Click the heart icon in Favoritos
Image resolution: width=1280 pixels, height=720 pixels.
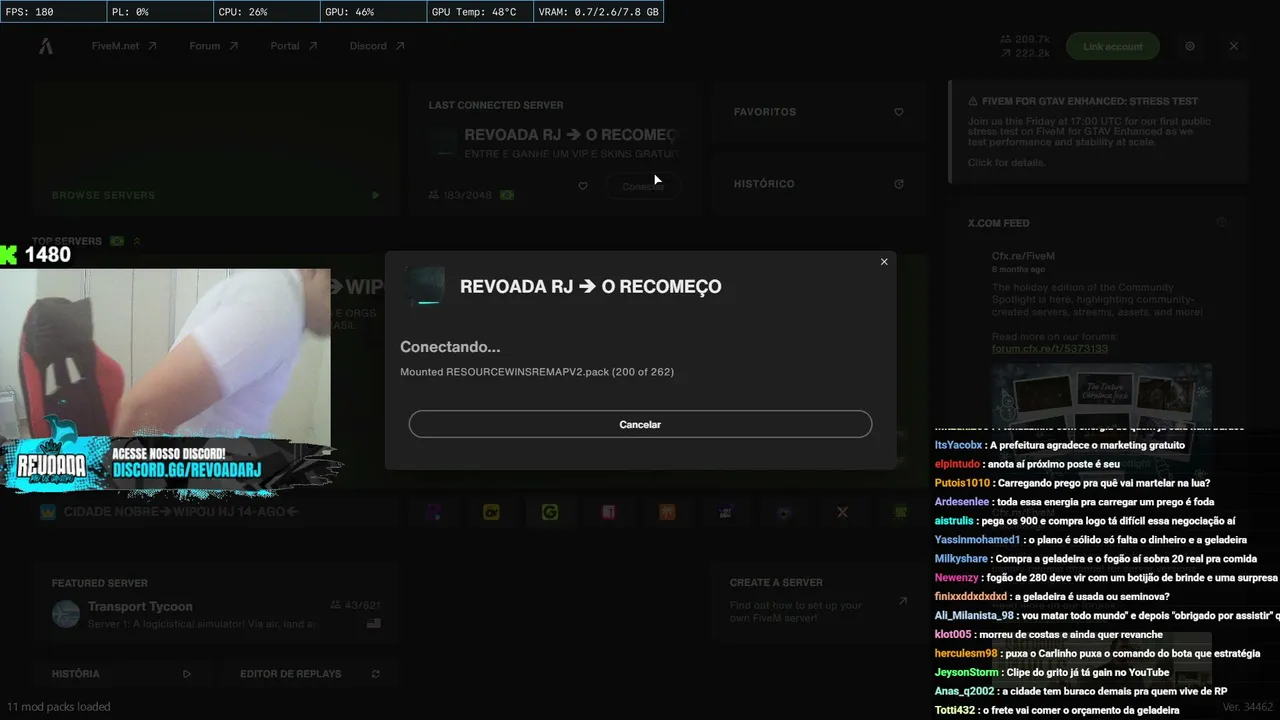click(x=899, y=112)
